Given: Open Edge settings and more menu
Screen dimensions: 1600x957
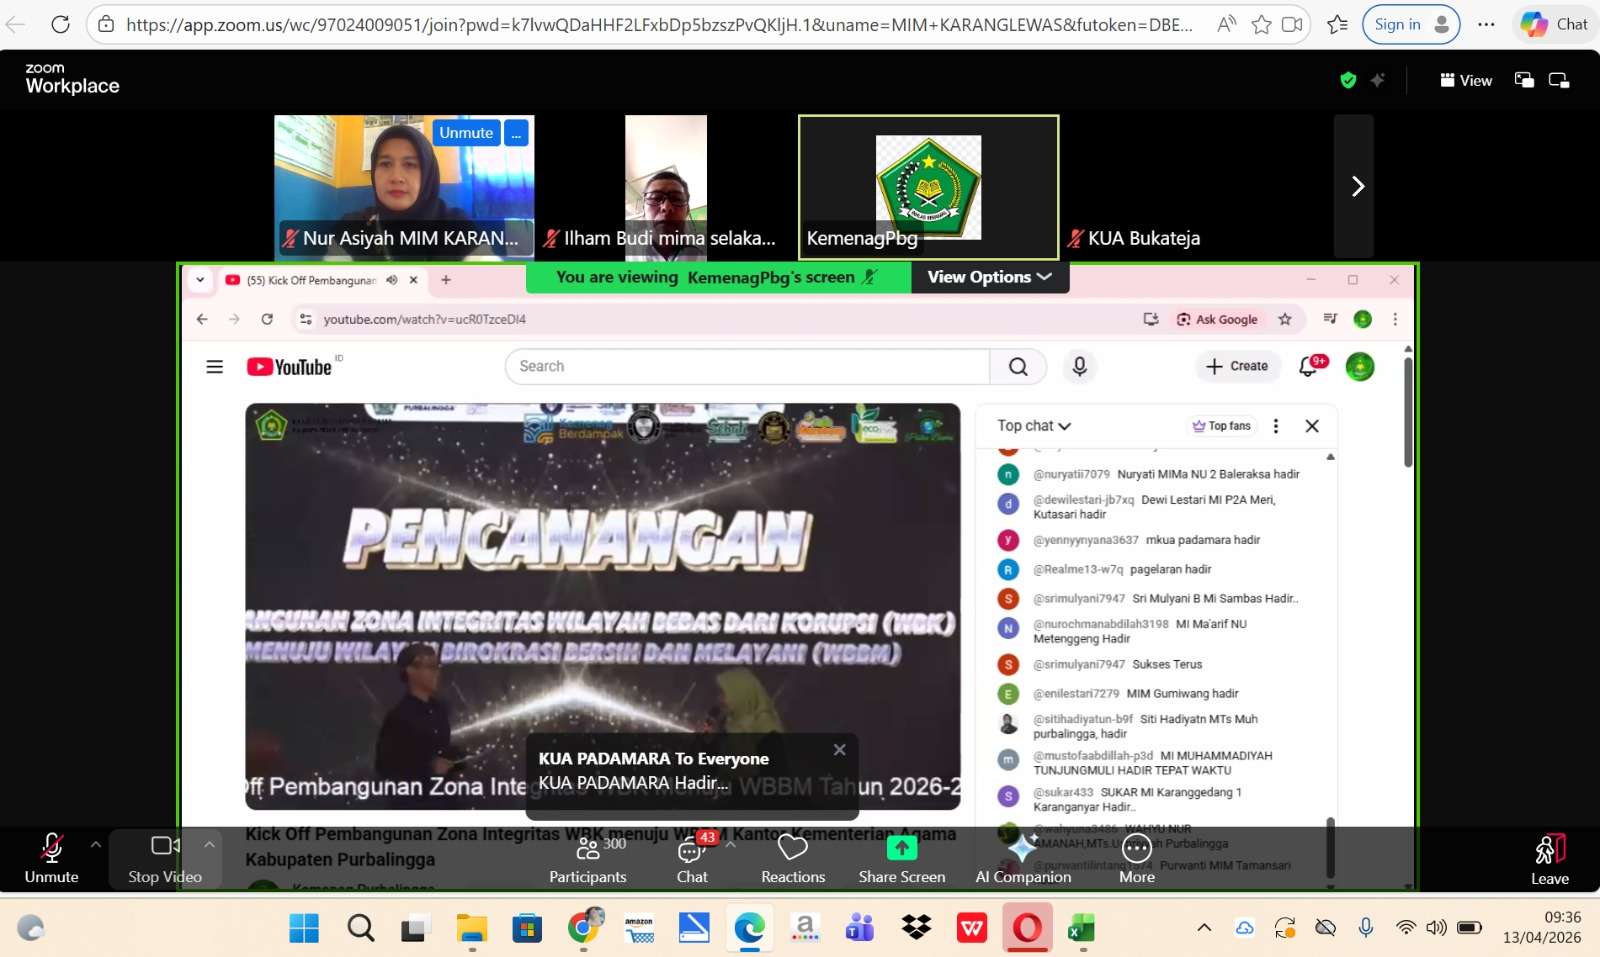Looking at the screenshot, I should tap(1487, 24).
